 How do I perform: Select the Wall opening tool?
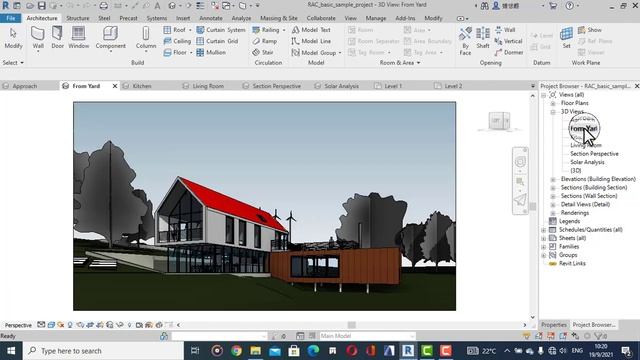pos(505,30)
